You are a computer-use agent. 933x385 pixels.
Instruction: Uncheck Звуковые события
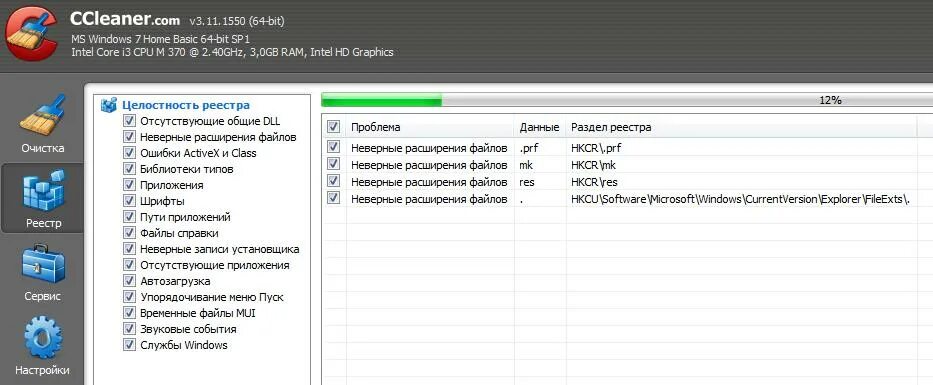click(x=129, y=329)
